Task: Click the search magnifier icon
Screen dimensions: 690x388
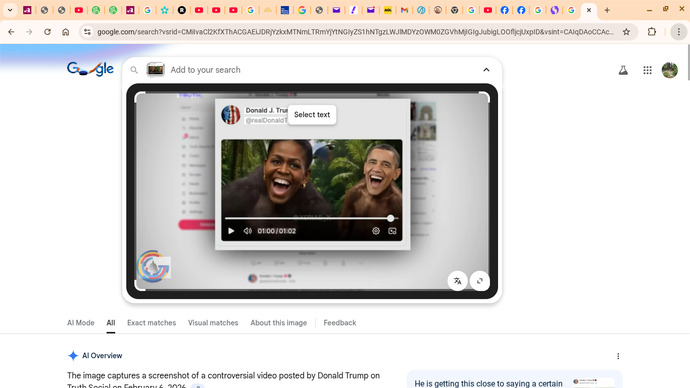Action: coord(134,70)
